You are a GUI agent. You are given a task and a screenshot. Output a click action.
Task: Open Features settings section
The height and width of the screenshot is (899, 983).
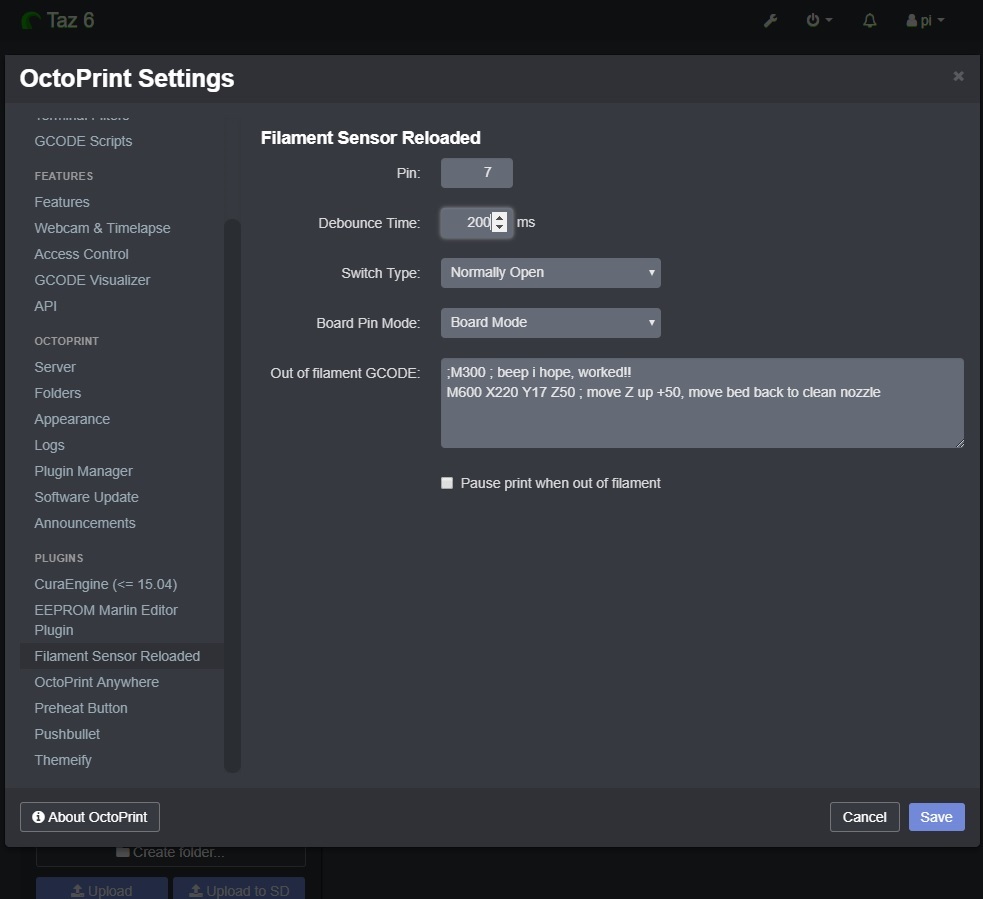point(62,202)
